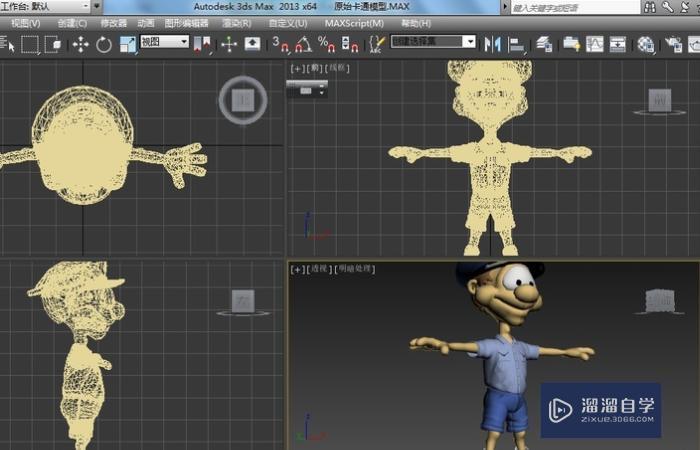Open the Layer Manager icon
Image resolution: width=700 pixels, height=450 pixels.
pyautogui.click(x=544, y=45)
